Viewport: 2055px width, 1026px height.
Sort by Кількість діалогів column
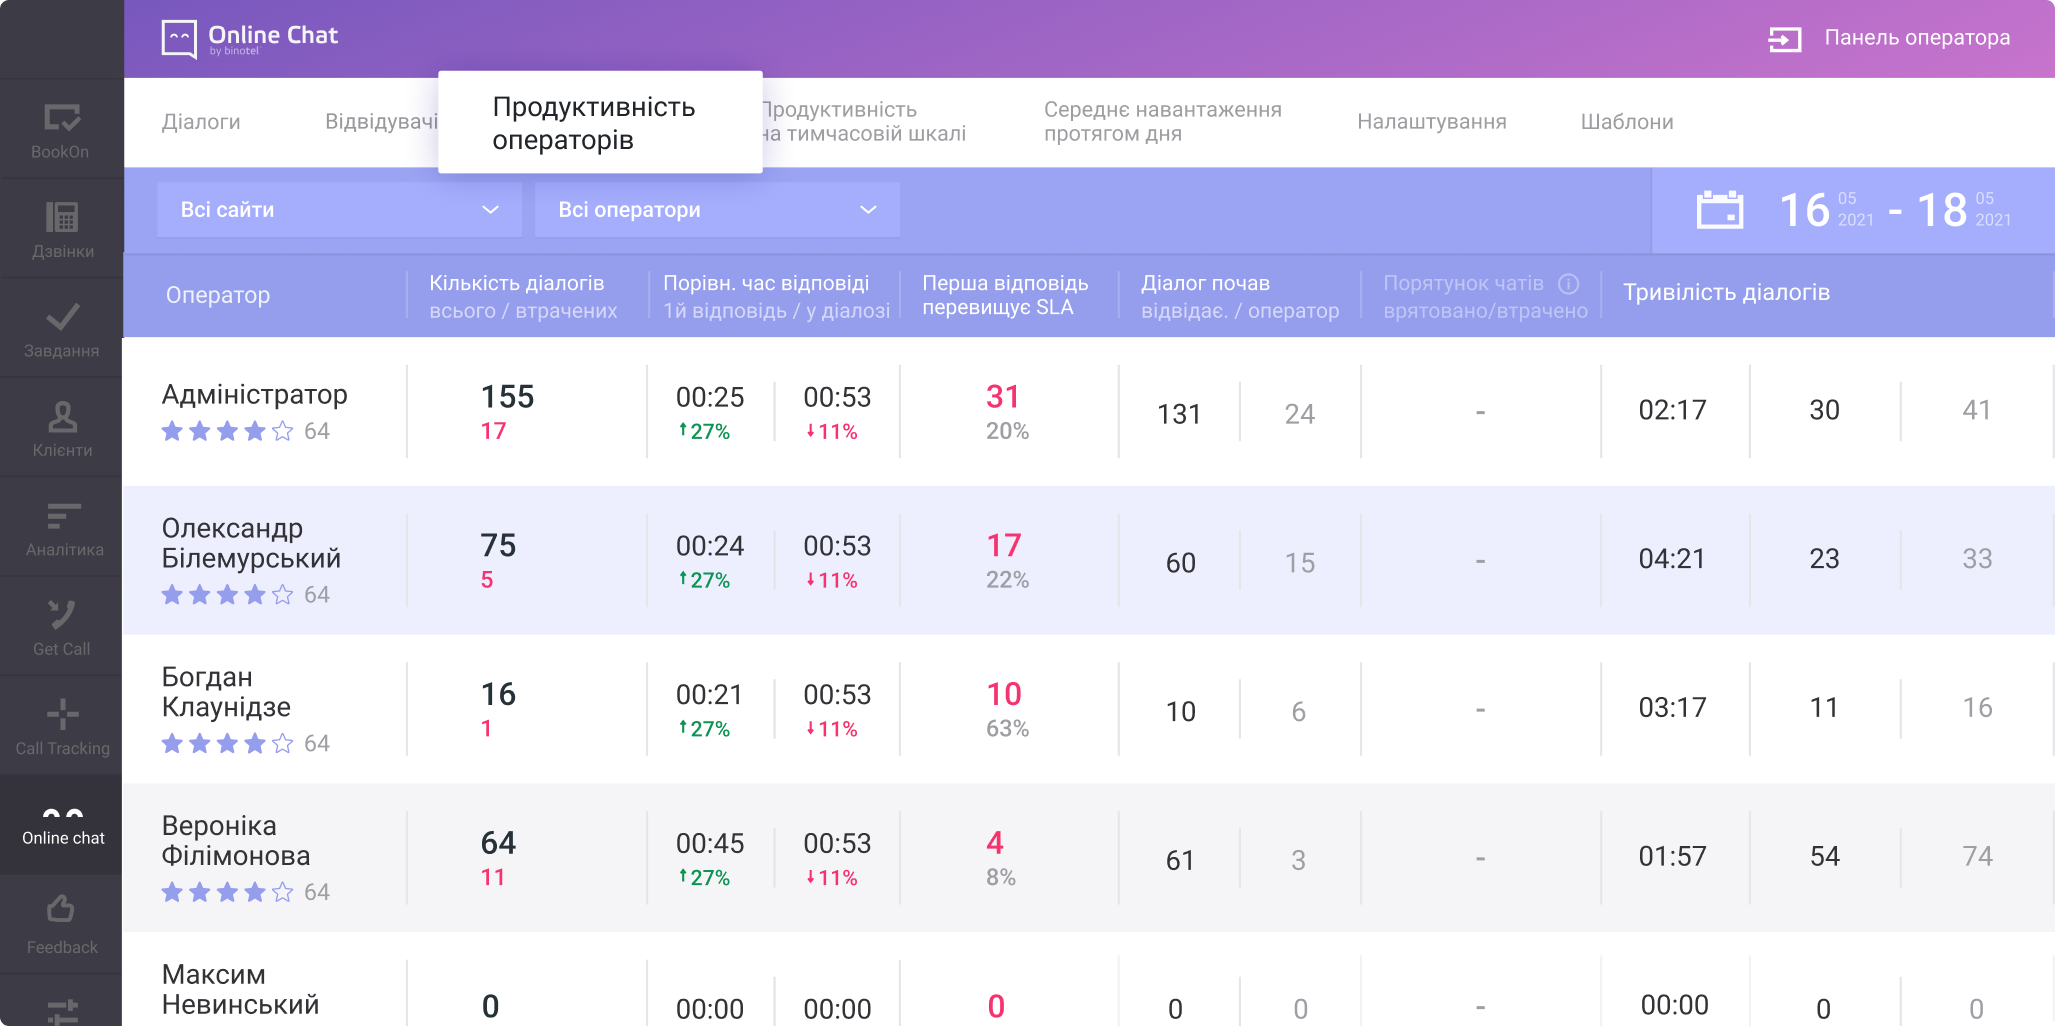[523, 297]
